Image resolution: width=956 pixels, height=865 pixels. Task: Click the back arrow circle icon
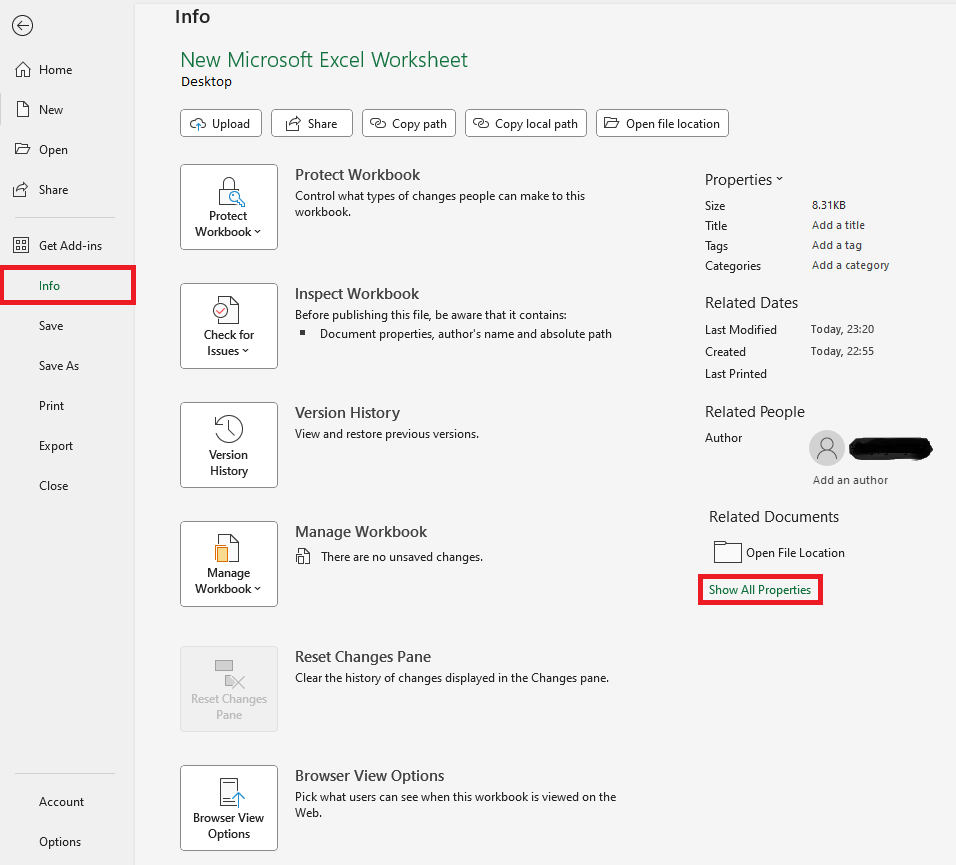click(x=23, y=26)
